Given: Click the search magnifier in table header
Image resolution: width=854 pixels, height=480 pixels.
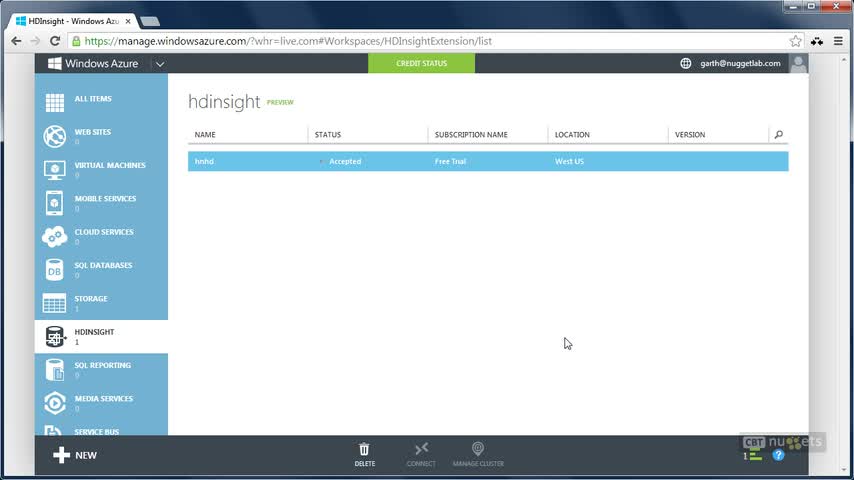Looking at the screenshot, I should click(779, 135).
